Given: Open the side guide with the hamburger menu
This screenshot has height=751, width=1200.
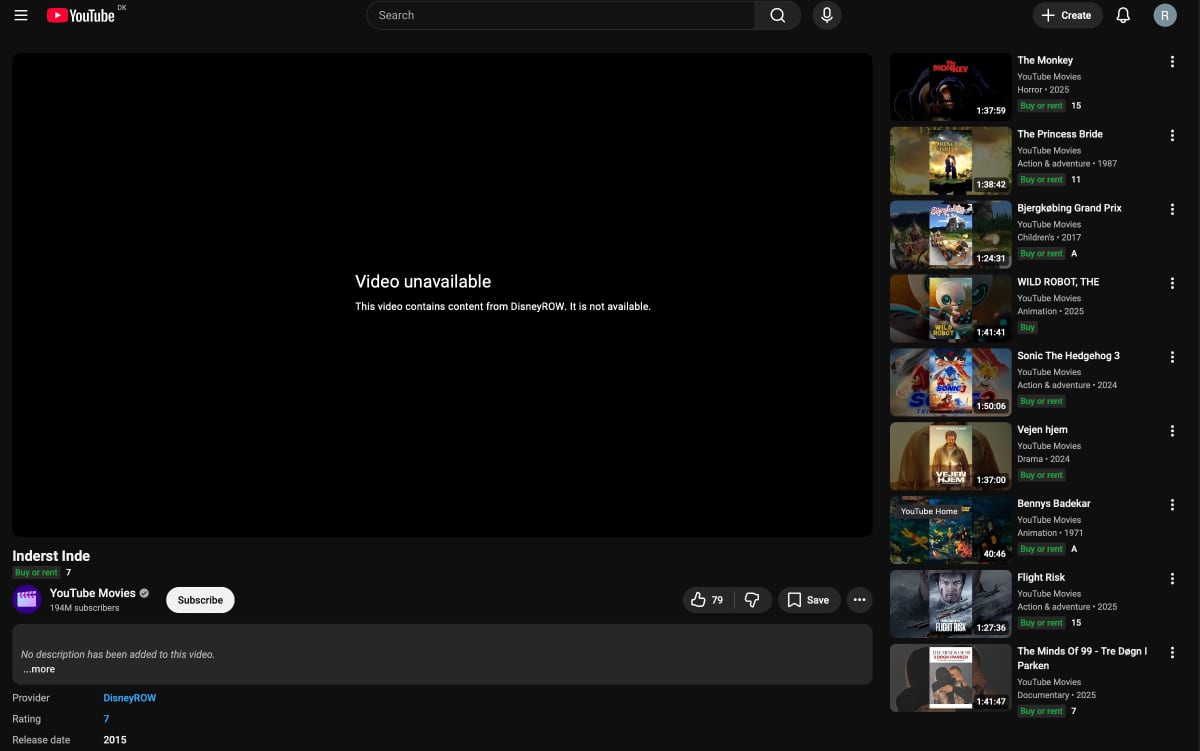Looking at the screenshot, I should click(x=21, y=15).
